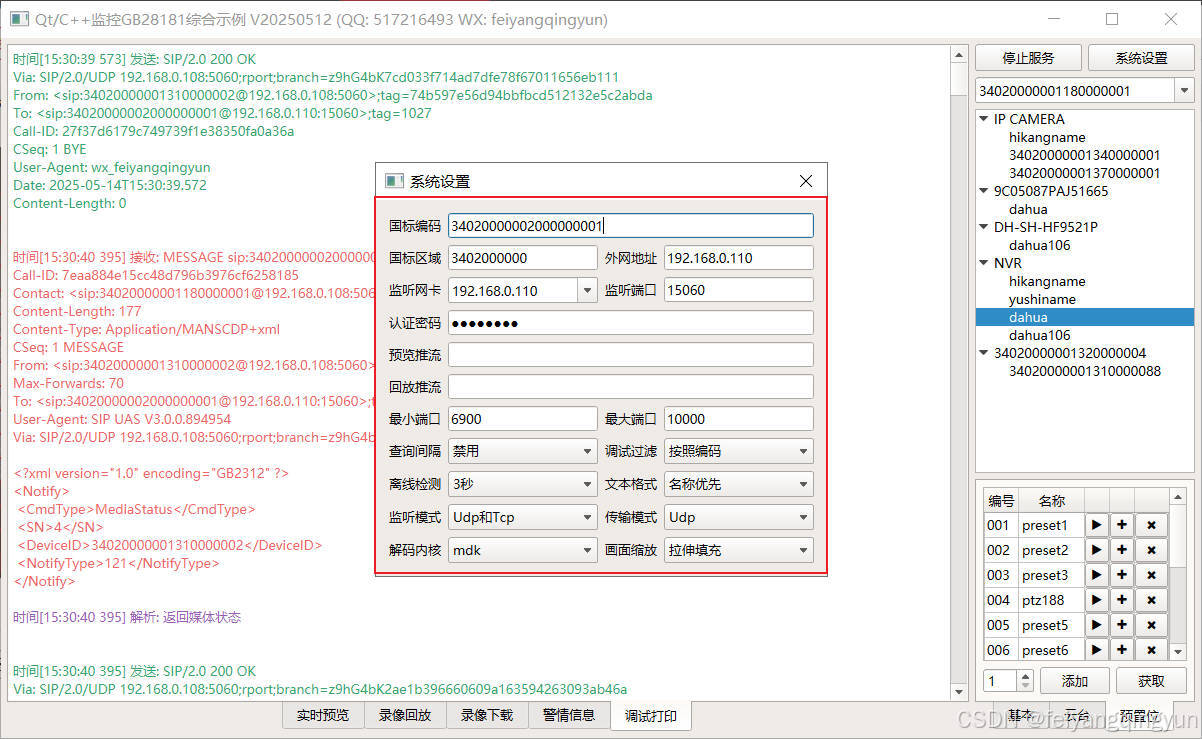Click the 获取 presets button
Screen dimensions: 1202x739
tap(1152, 681)
